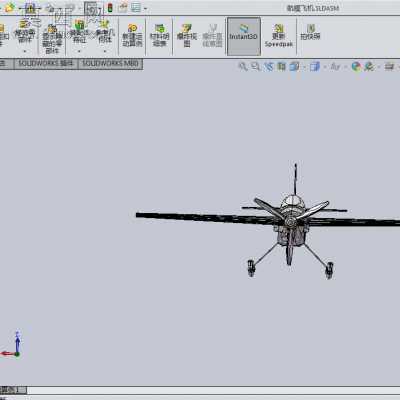Expand the arrow below Assembly Features (装配体特征)
This screenshot has height=400, width=400.
[x=79, y=51]
